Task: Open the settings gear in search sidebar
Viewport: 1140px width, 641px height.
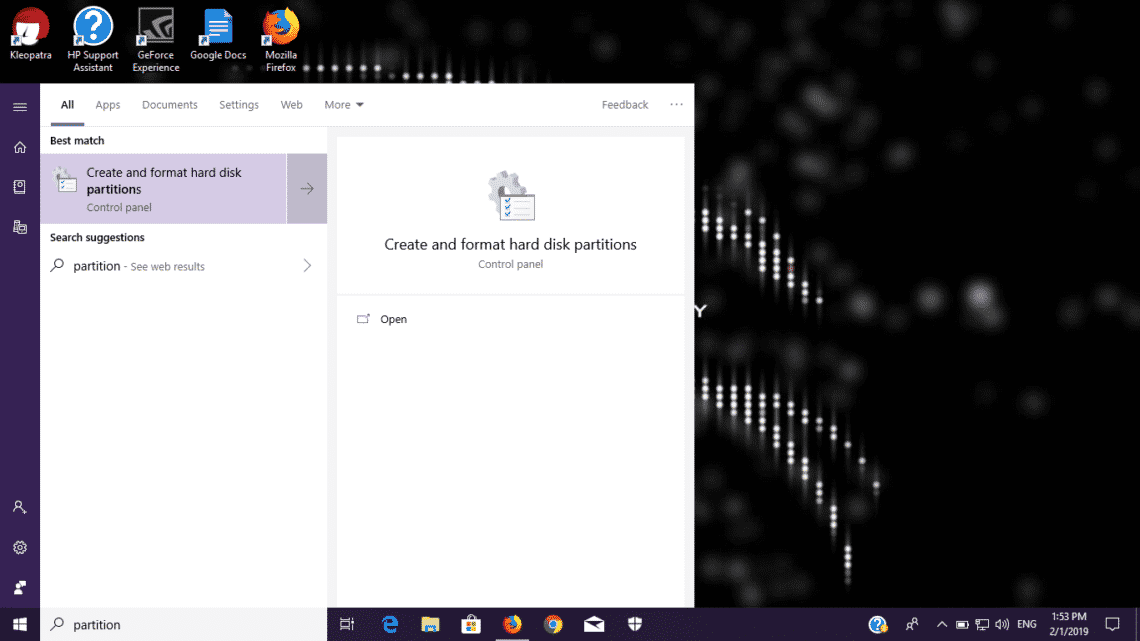Action: tap(19, 548)
